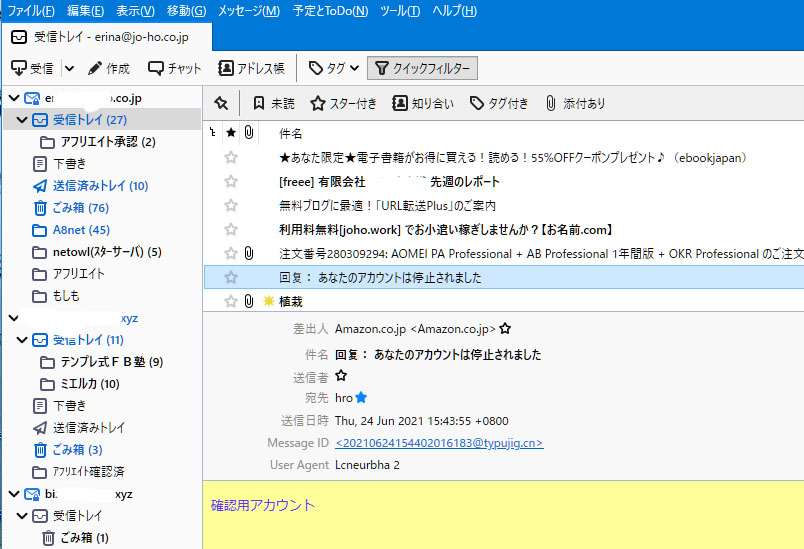
Task: Toggle the クイックフィルター button
Action: click(422, 68)
